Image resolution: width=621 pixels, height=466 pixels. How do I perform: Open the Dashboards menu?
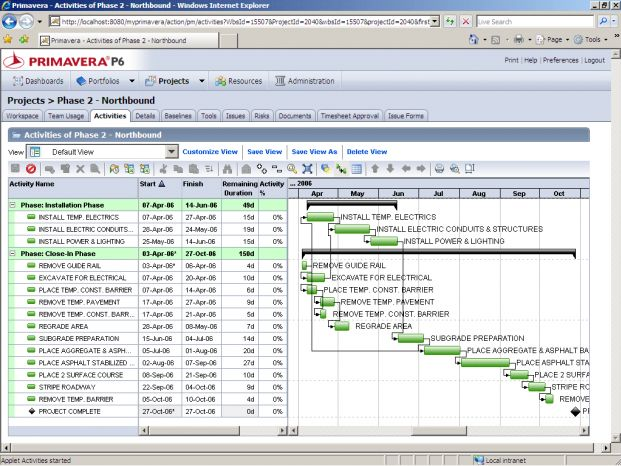pos(38,81)
